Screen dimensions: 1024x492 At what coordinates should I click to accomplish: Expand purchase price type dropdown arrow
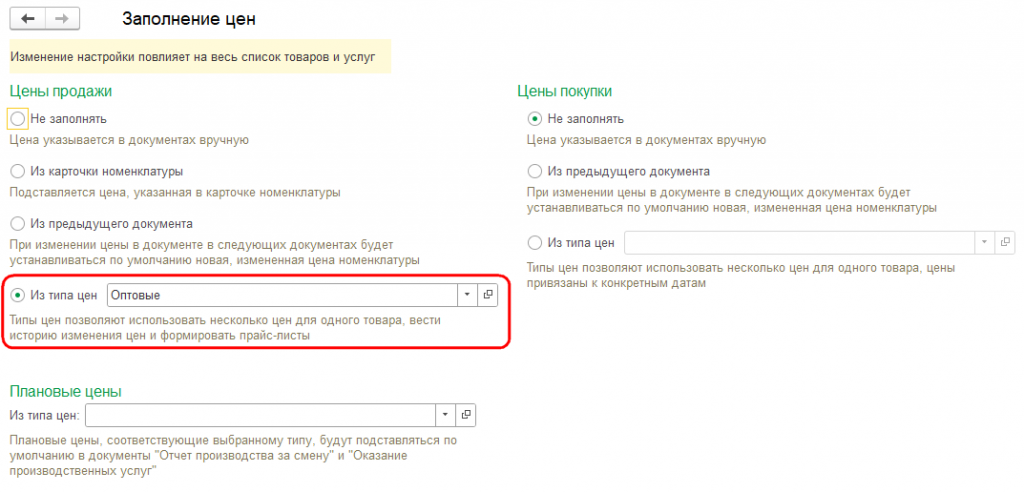pos(984,242)
